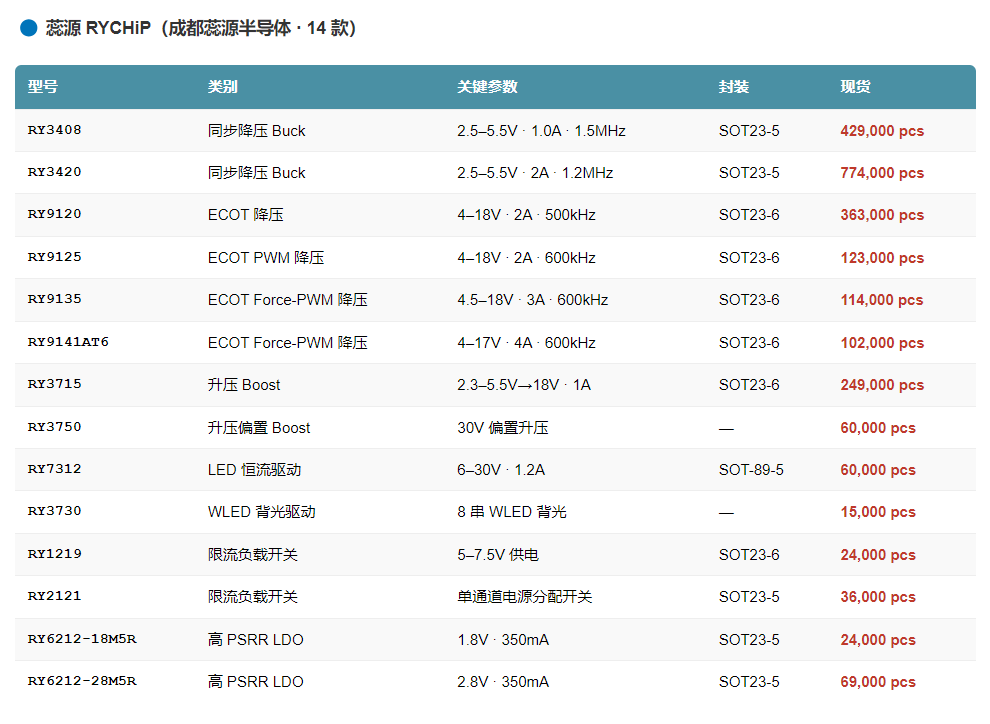
Task: Click the 型号 column header
Action: pos(43,87)
